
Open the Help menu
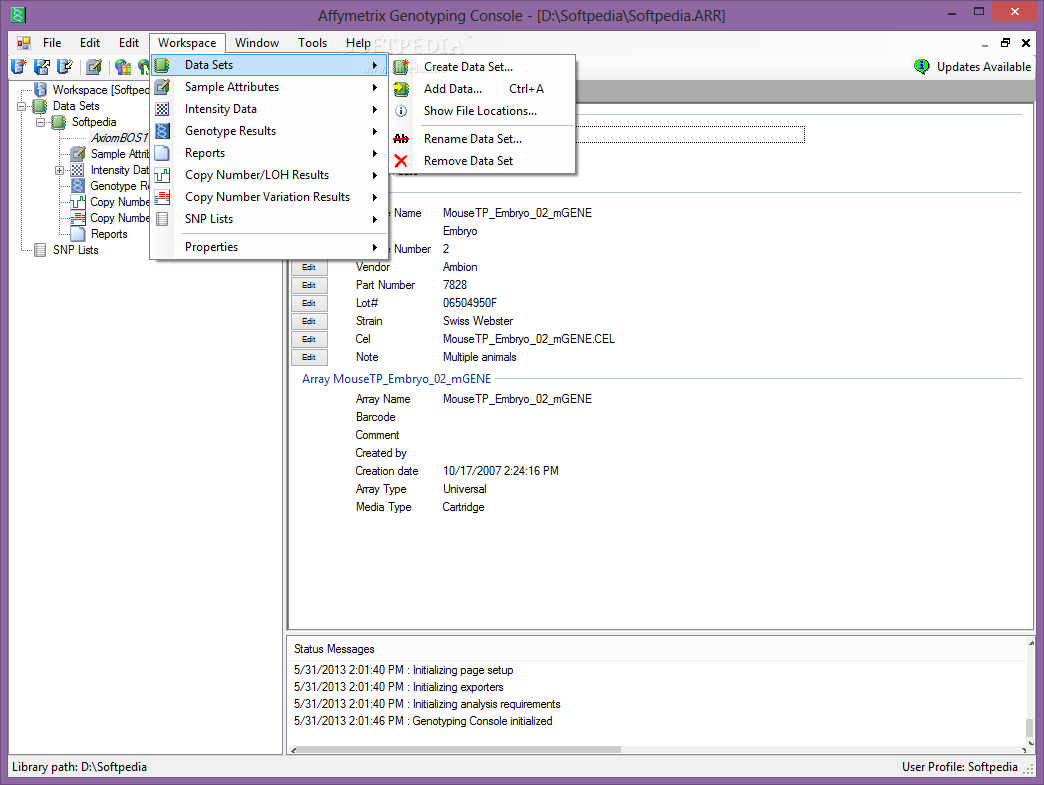pos(358,43)
